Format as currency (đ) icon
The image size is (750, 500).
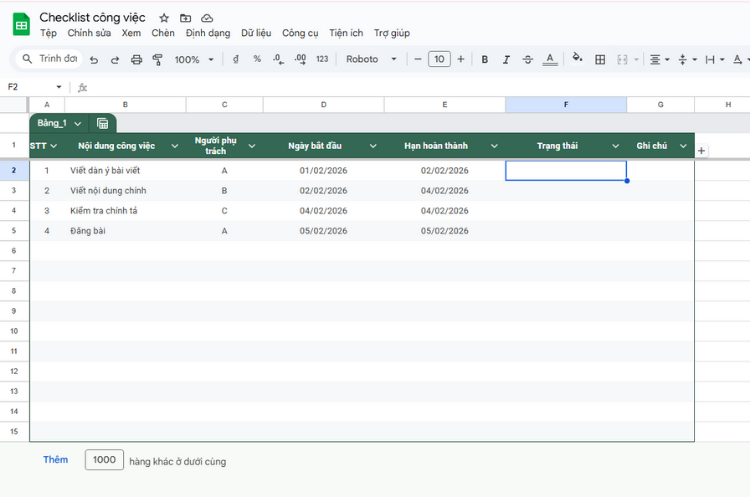235,59
